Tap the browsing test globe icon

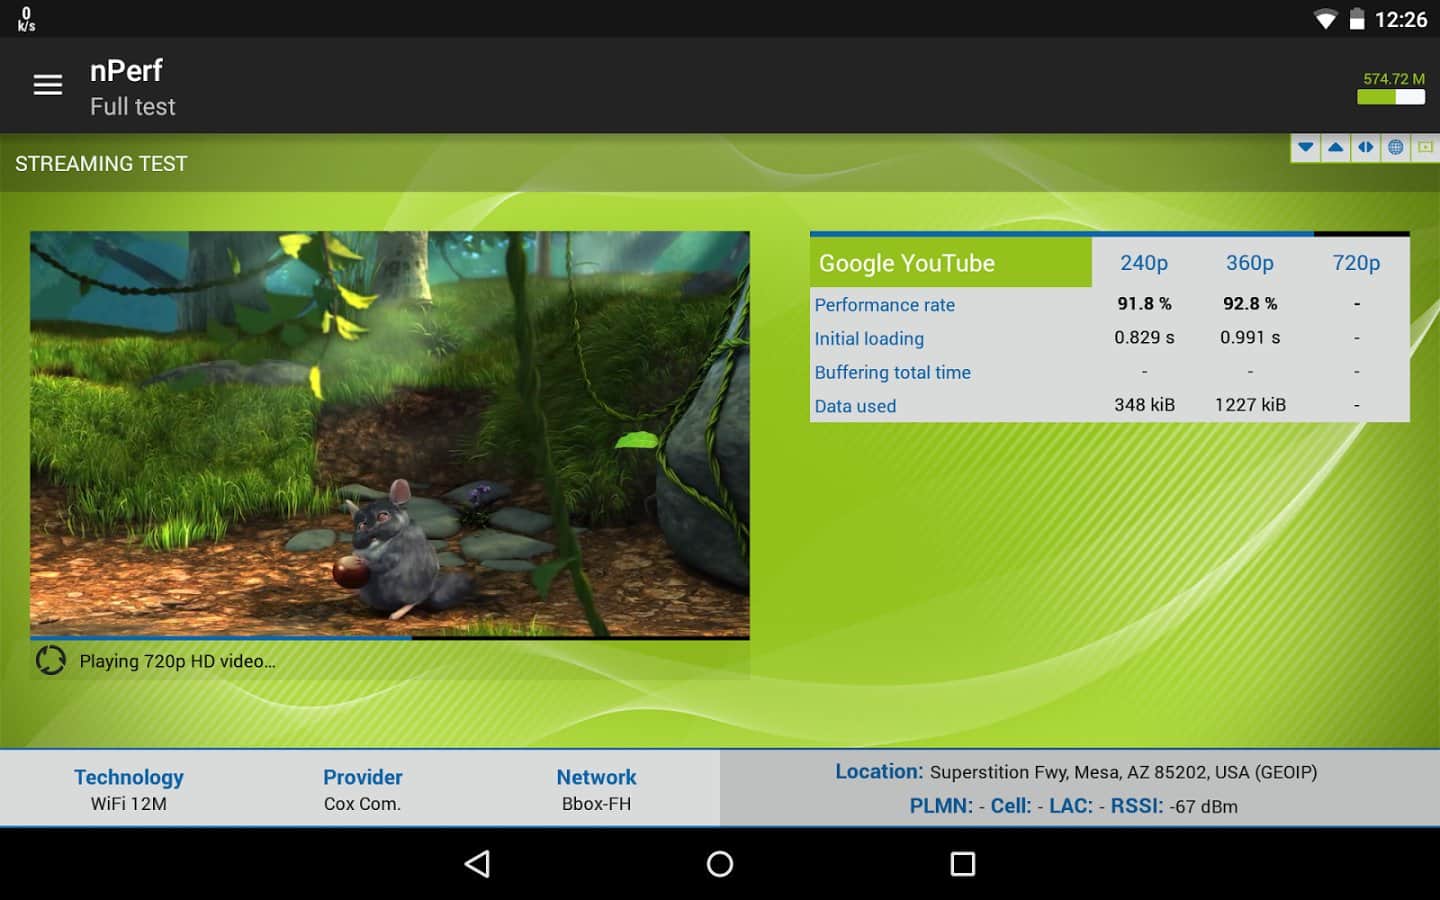(x=1395, y=147)
